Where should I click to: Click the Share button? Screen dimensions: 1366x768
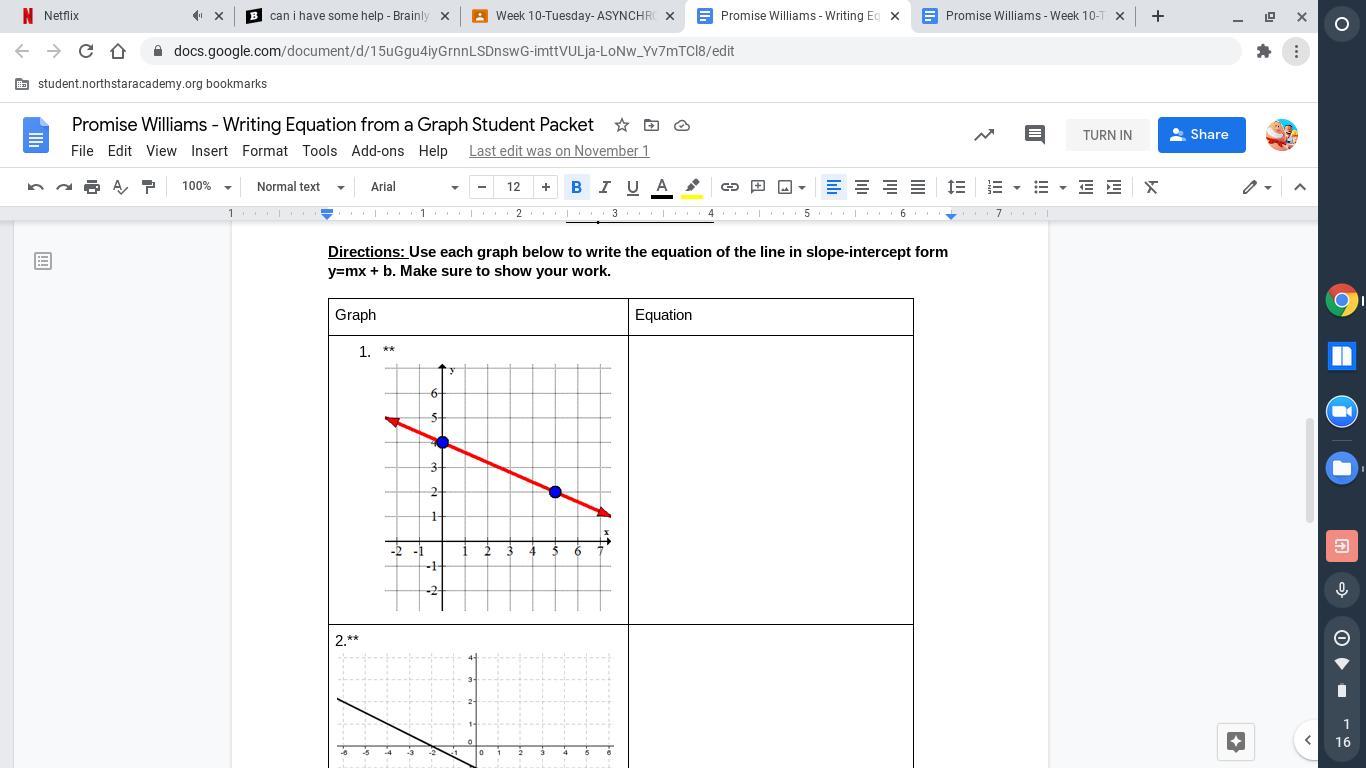[x=1202, y=135]
